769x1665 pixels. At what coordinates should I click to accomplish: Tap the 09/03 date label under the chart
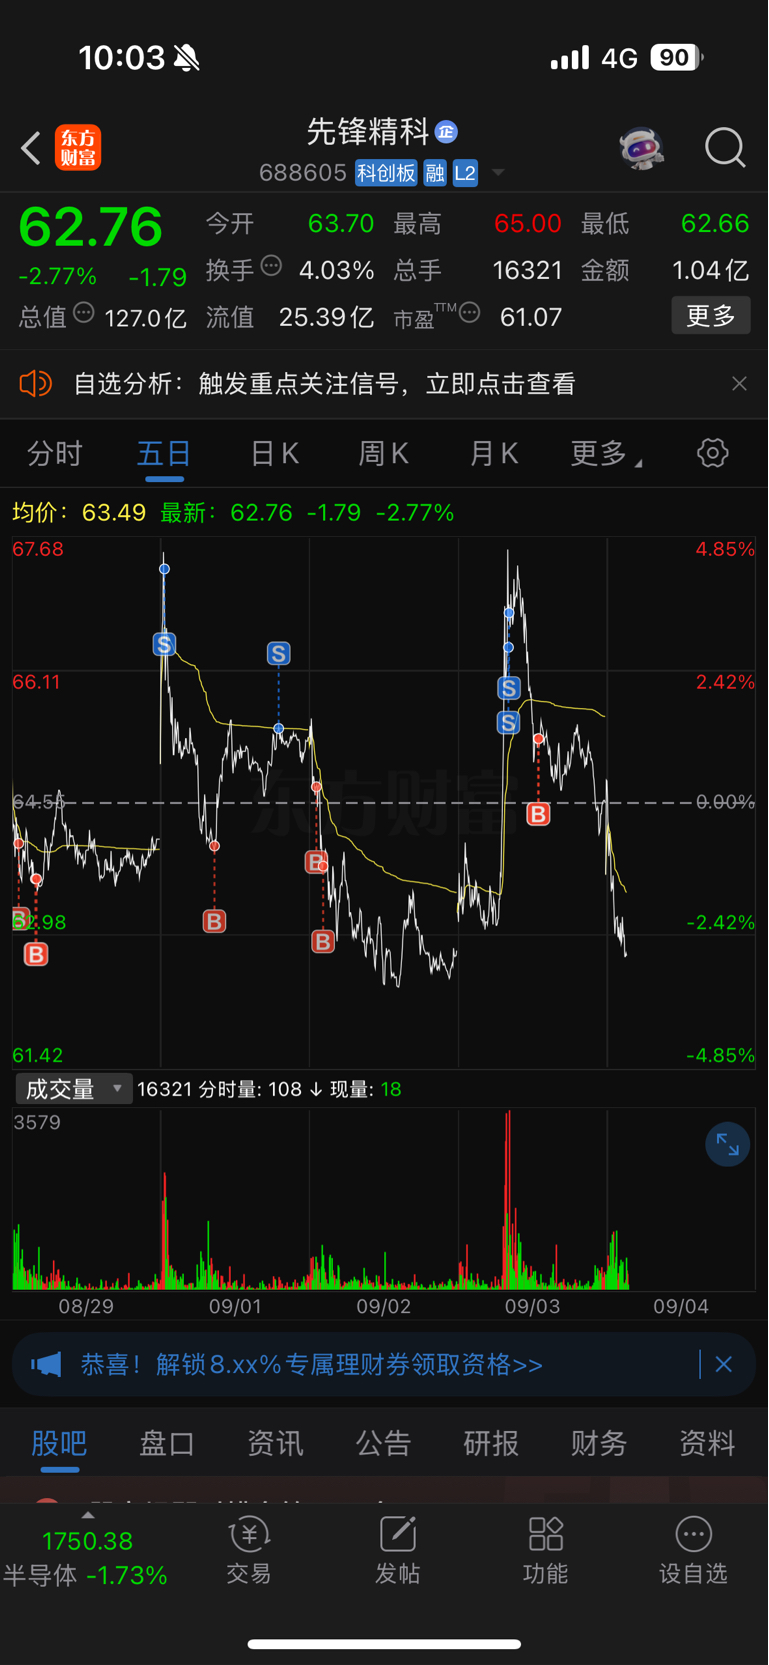pos(532,1306)
